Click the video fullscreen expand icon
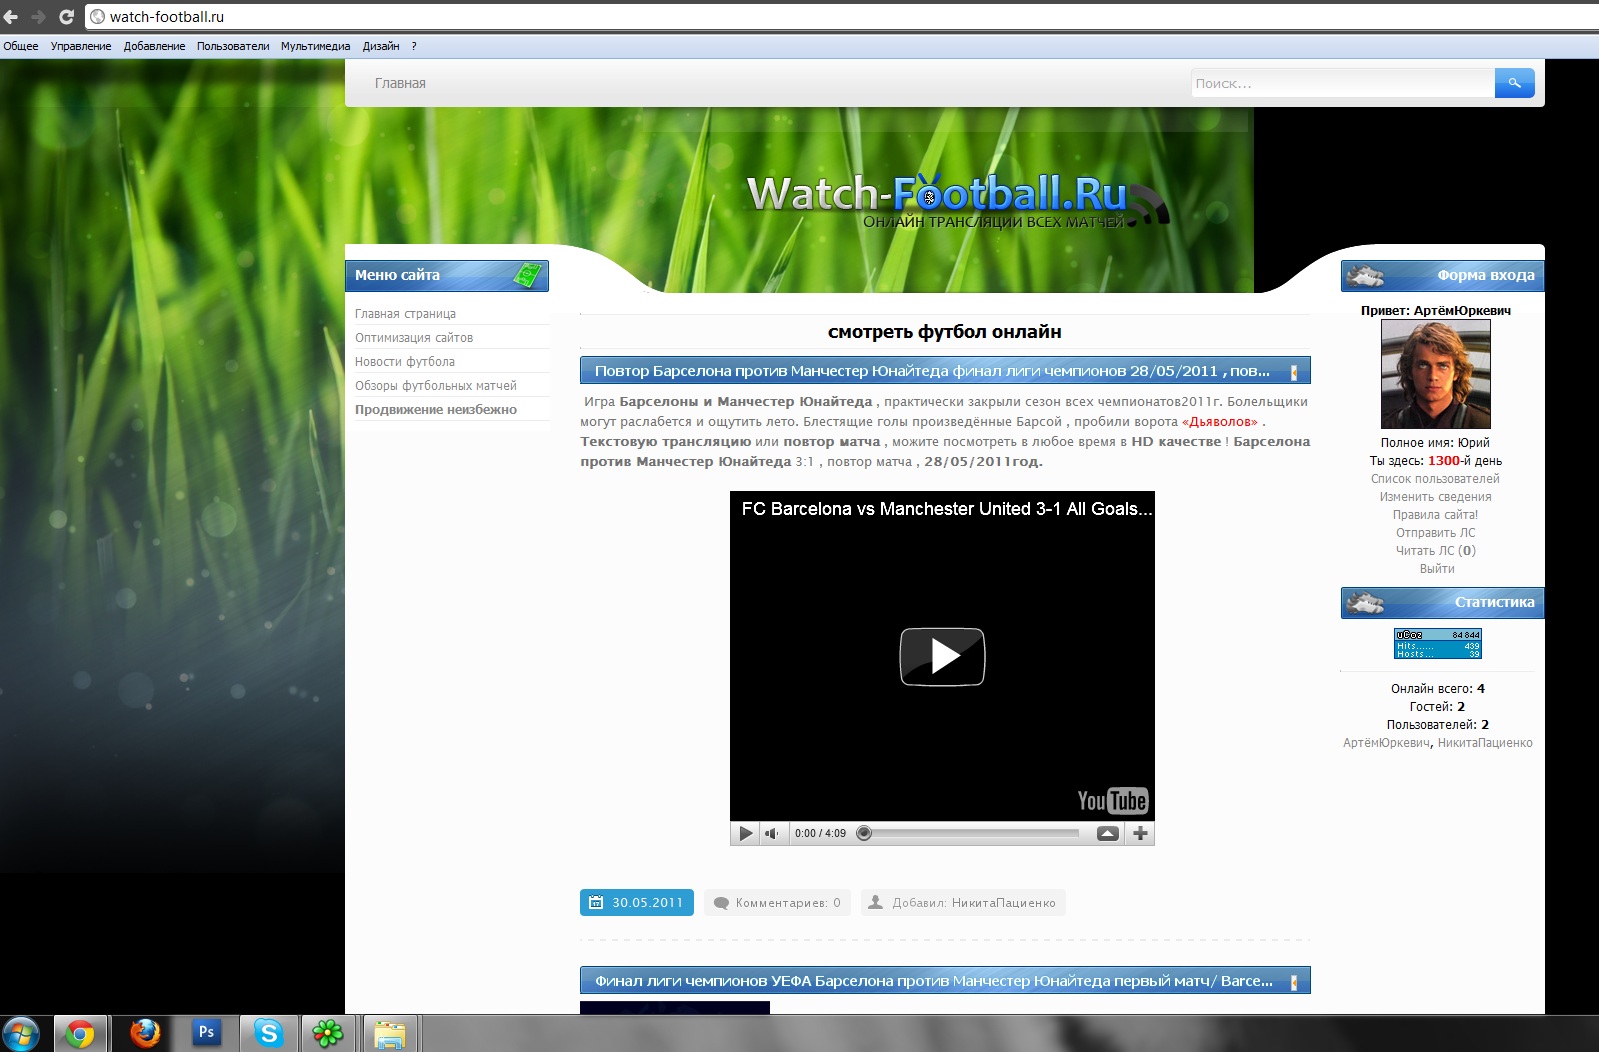 1108,833
